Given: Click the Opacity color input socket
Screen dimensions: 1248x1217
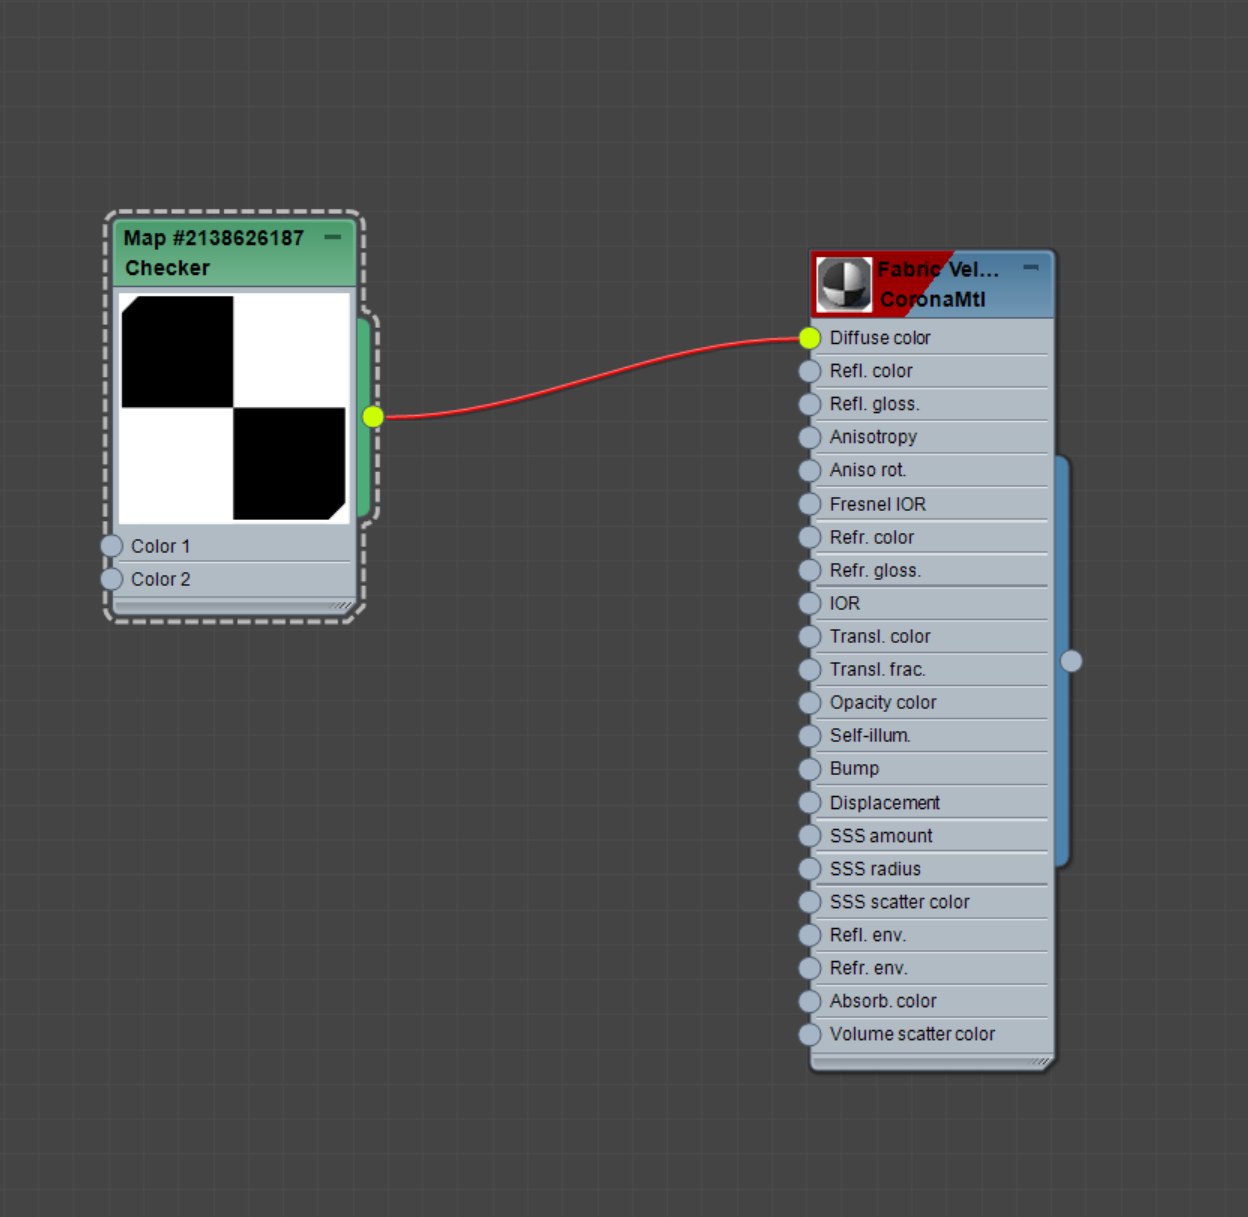Looking at the screenshot, I should pos(810,702).
